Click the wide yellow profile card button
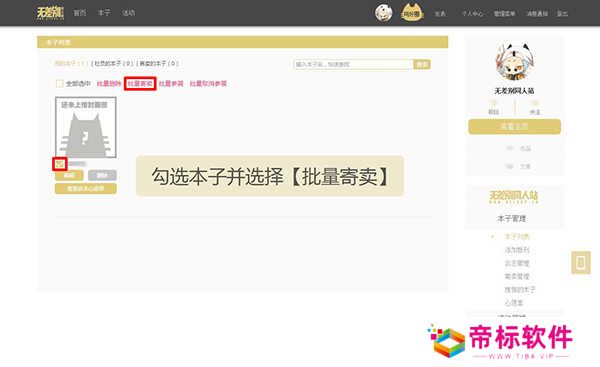This screenshot has height=367, width=600. coord(514,127)
